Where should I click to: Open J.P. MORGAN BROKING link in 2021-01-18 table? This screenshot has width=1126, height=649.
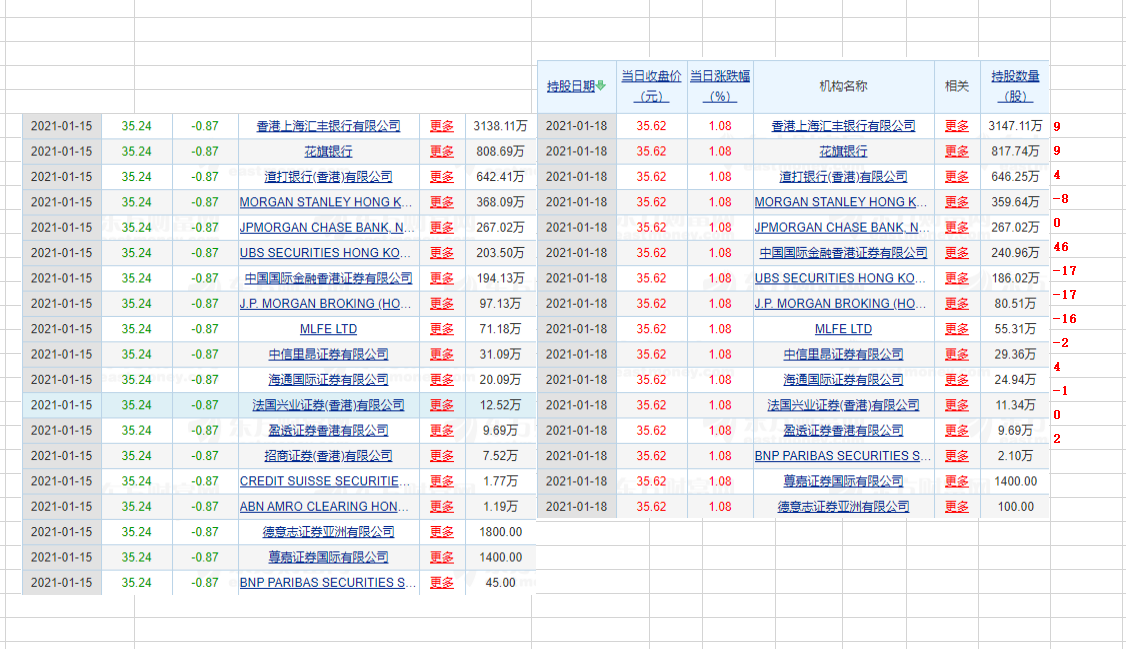(840, 304)
